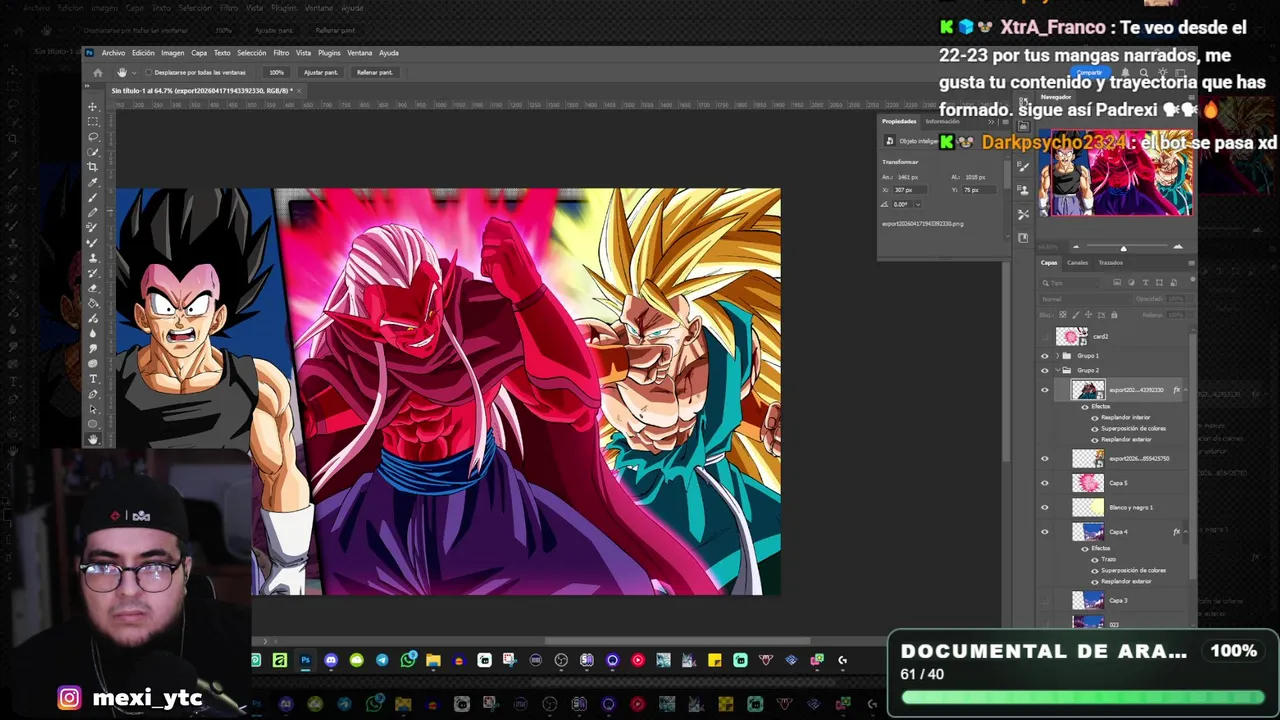
Task: Switch to the Trazados tab
Action: [x=1111, y=263]
